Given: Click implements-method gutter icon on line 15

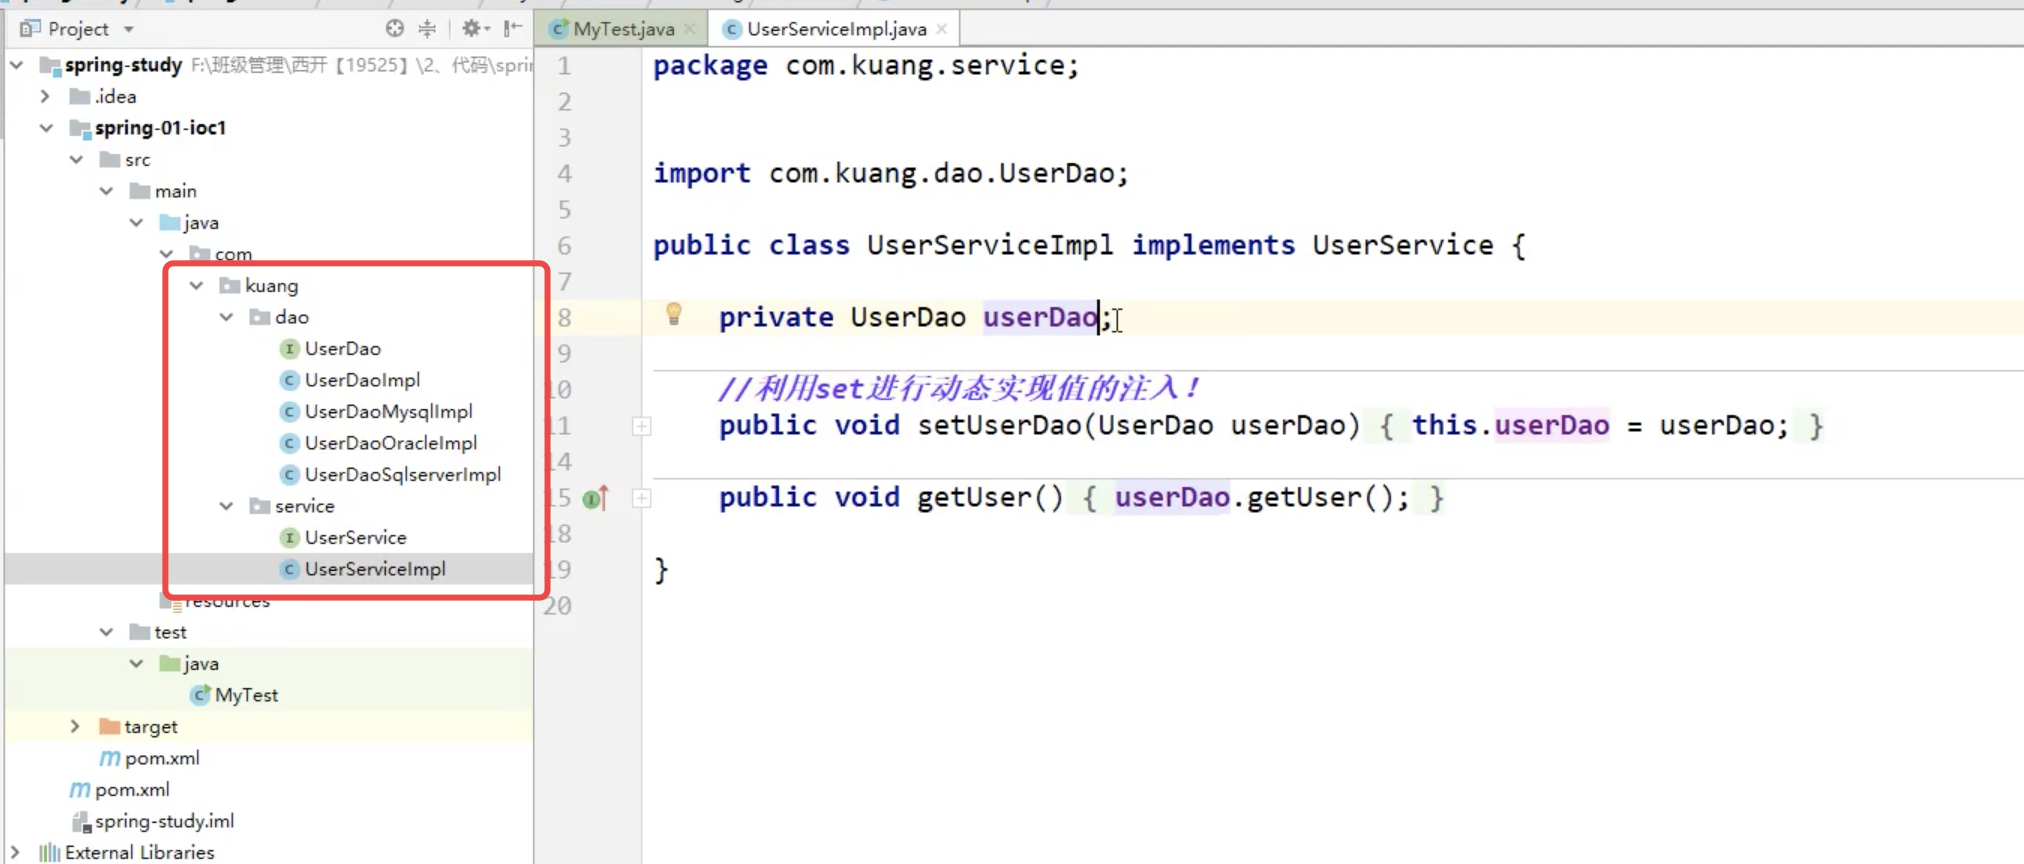Looking at the screenshot, I should [x=596, y=497].
